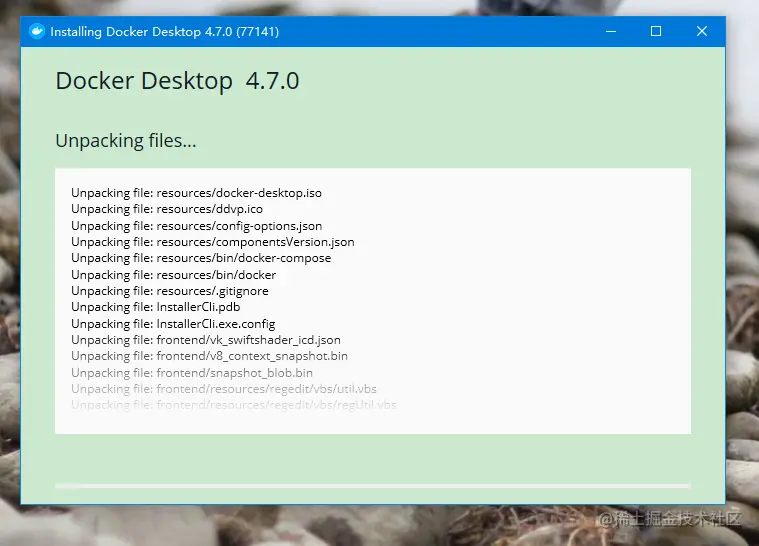The width and height of the screenshot is (759, 546).
Task: Select the resources/config-options.json log line
Action: point(197,226)
